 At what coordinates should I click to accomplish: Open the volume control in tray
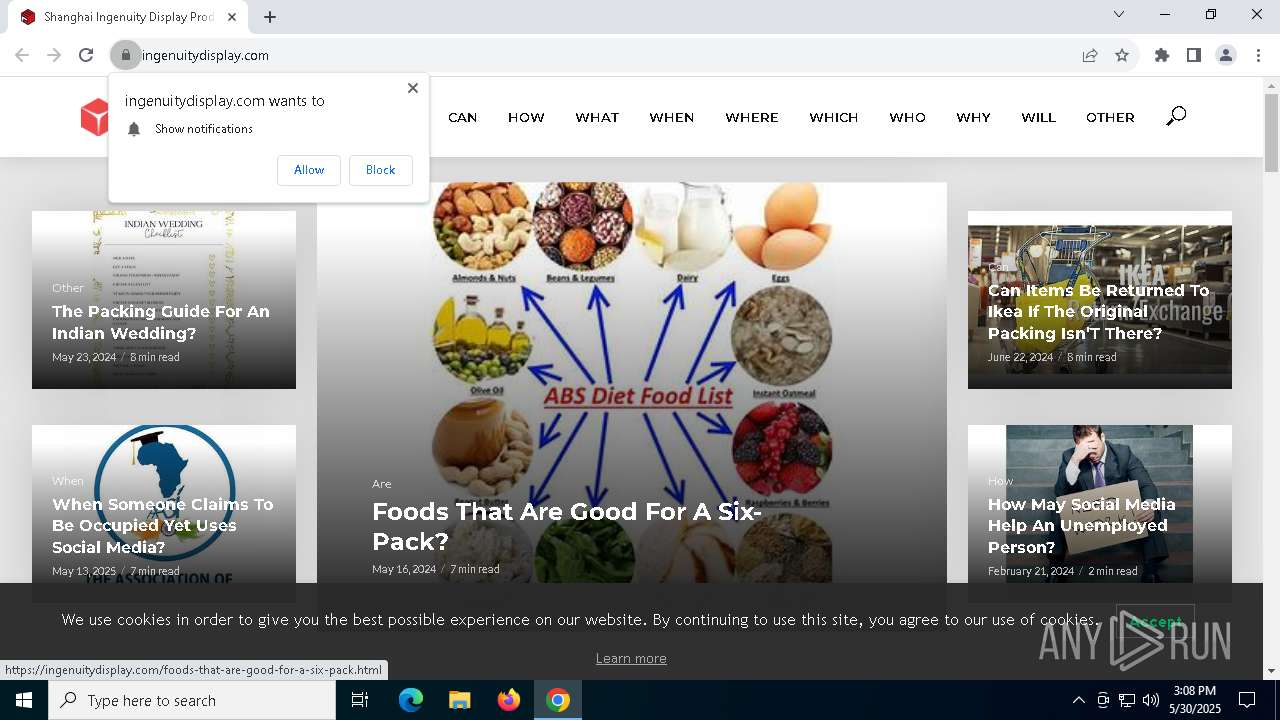pos(1151,700)
